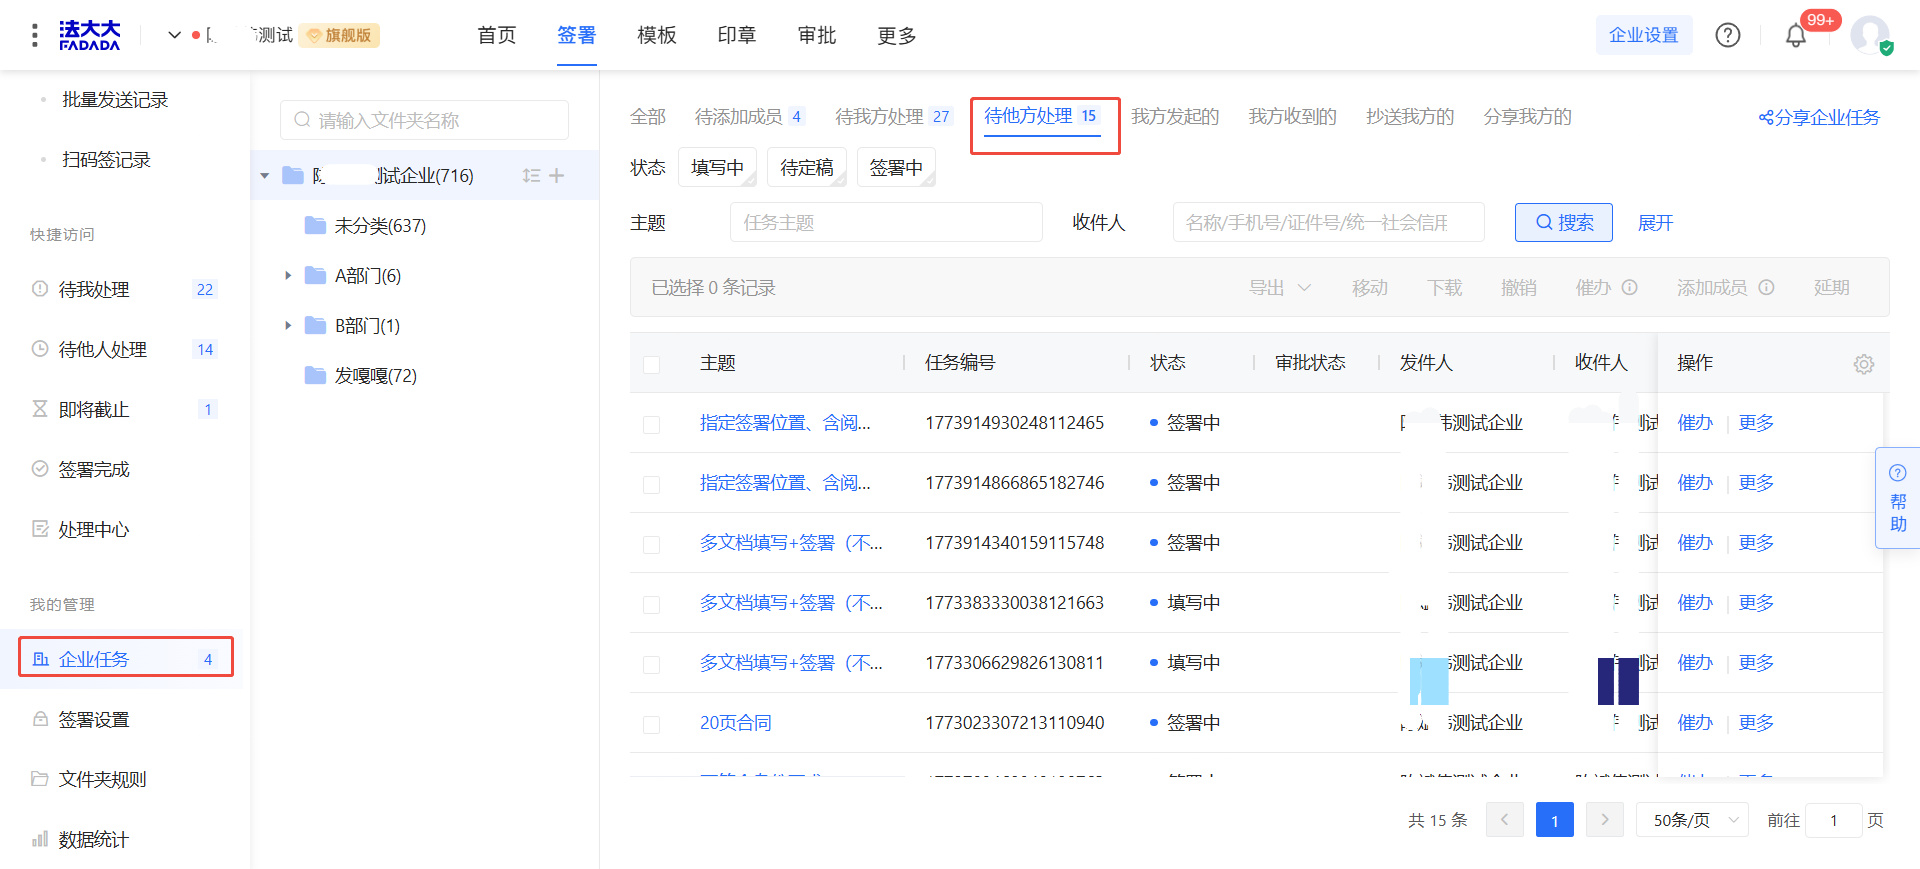The height and width of the screenshot is (869, 1920).
Task: Toggle the 签署中 status filter
Action: (x=896, y=167)
